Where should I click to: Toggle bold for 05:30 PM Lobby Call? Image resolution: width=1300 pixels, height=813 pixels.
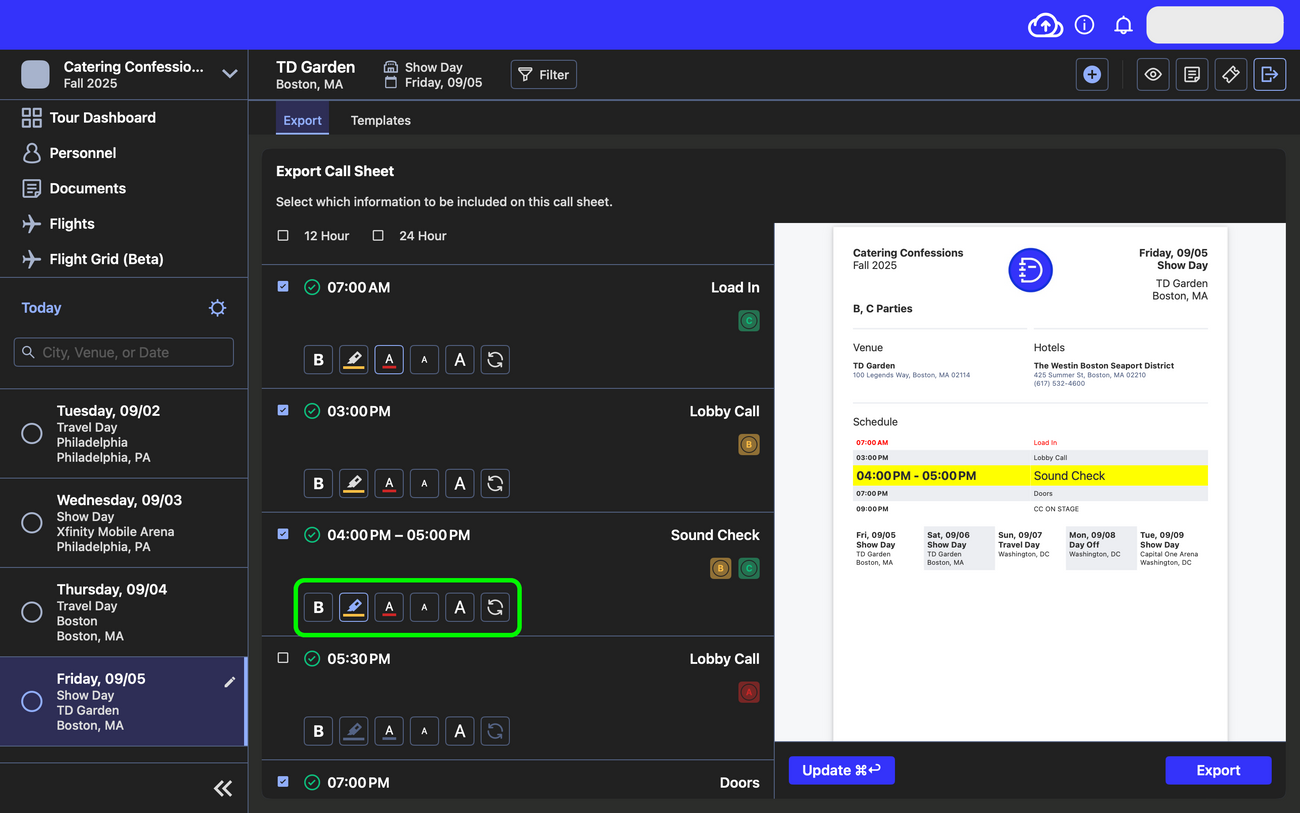(x=318, y=731)
